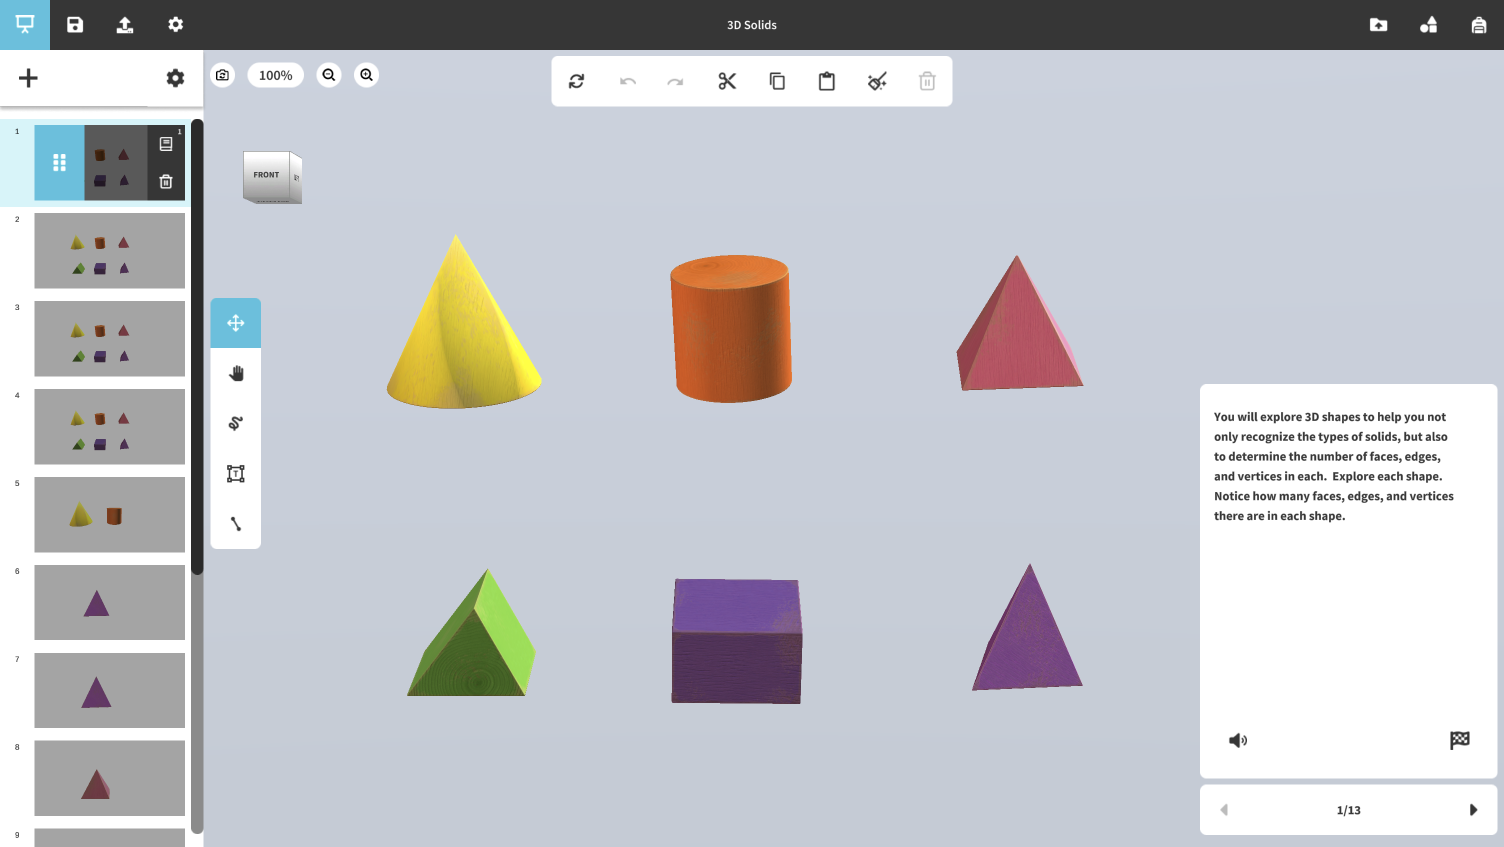Paste from the clipboard icon
This screenshot has height=847, width=1504.
pyautogui.click(x=827, y=81)
